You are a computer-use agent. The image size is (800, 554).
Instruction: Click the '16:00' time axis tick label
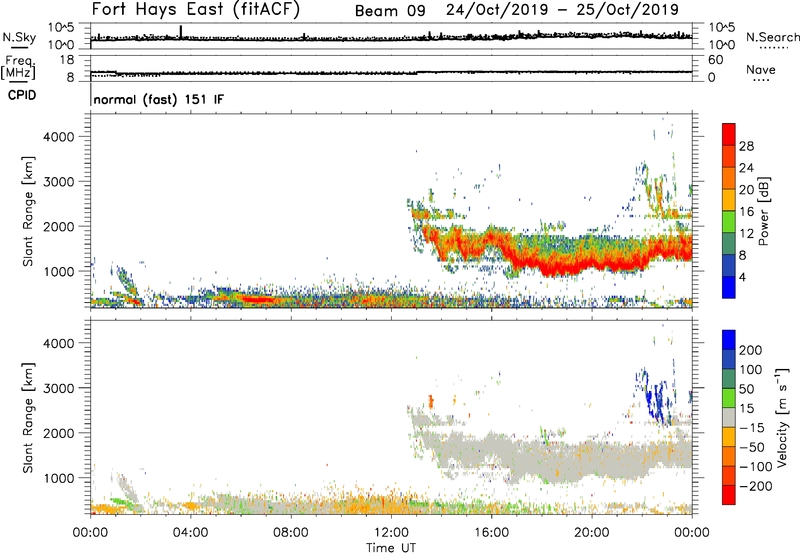(491, 533)
